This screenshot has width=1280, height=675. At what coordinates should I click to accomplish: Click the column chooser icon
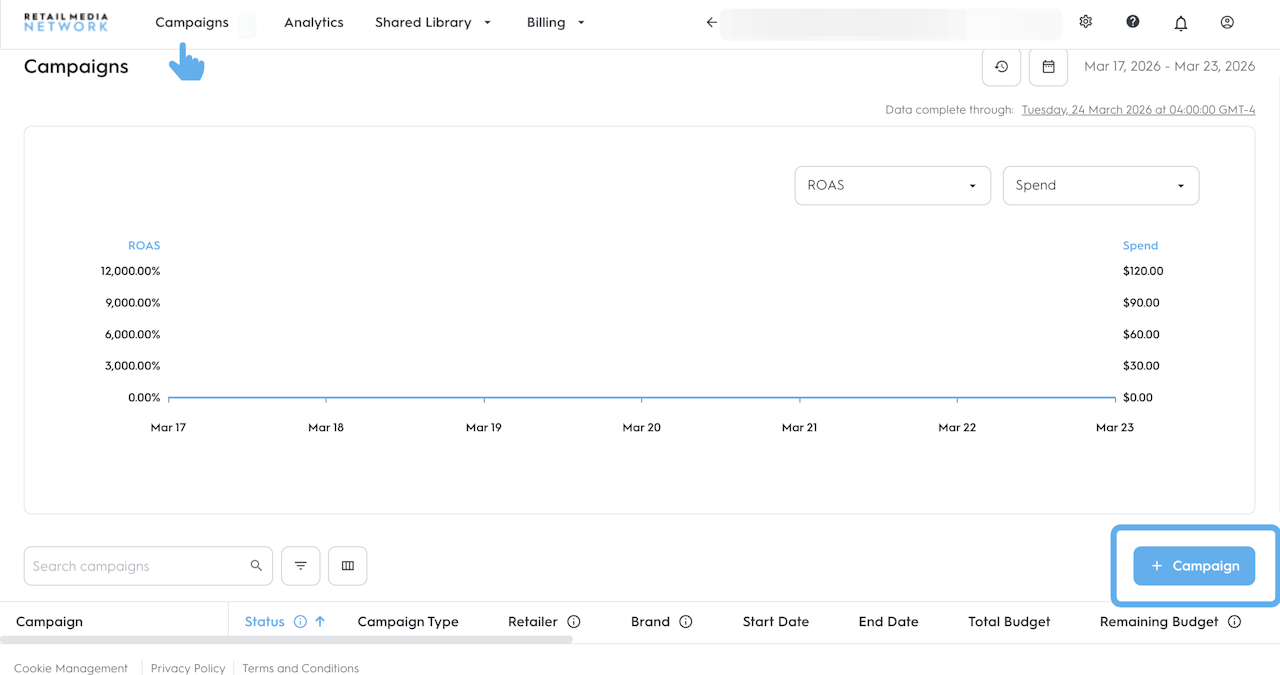point(347,566)
